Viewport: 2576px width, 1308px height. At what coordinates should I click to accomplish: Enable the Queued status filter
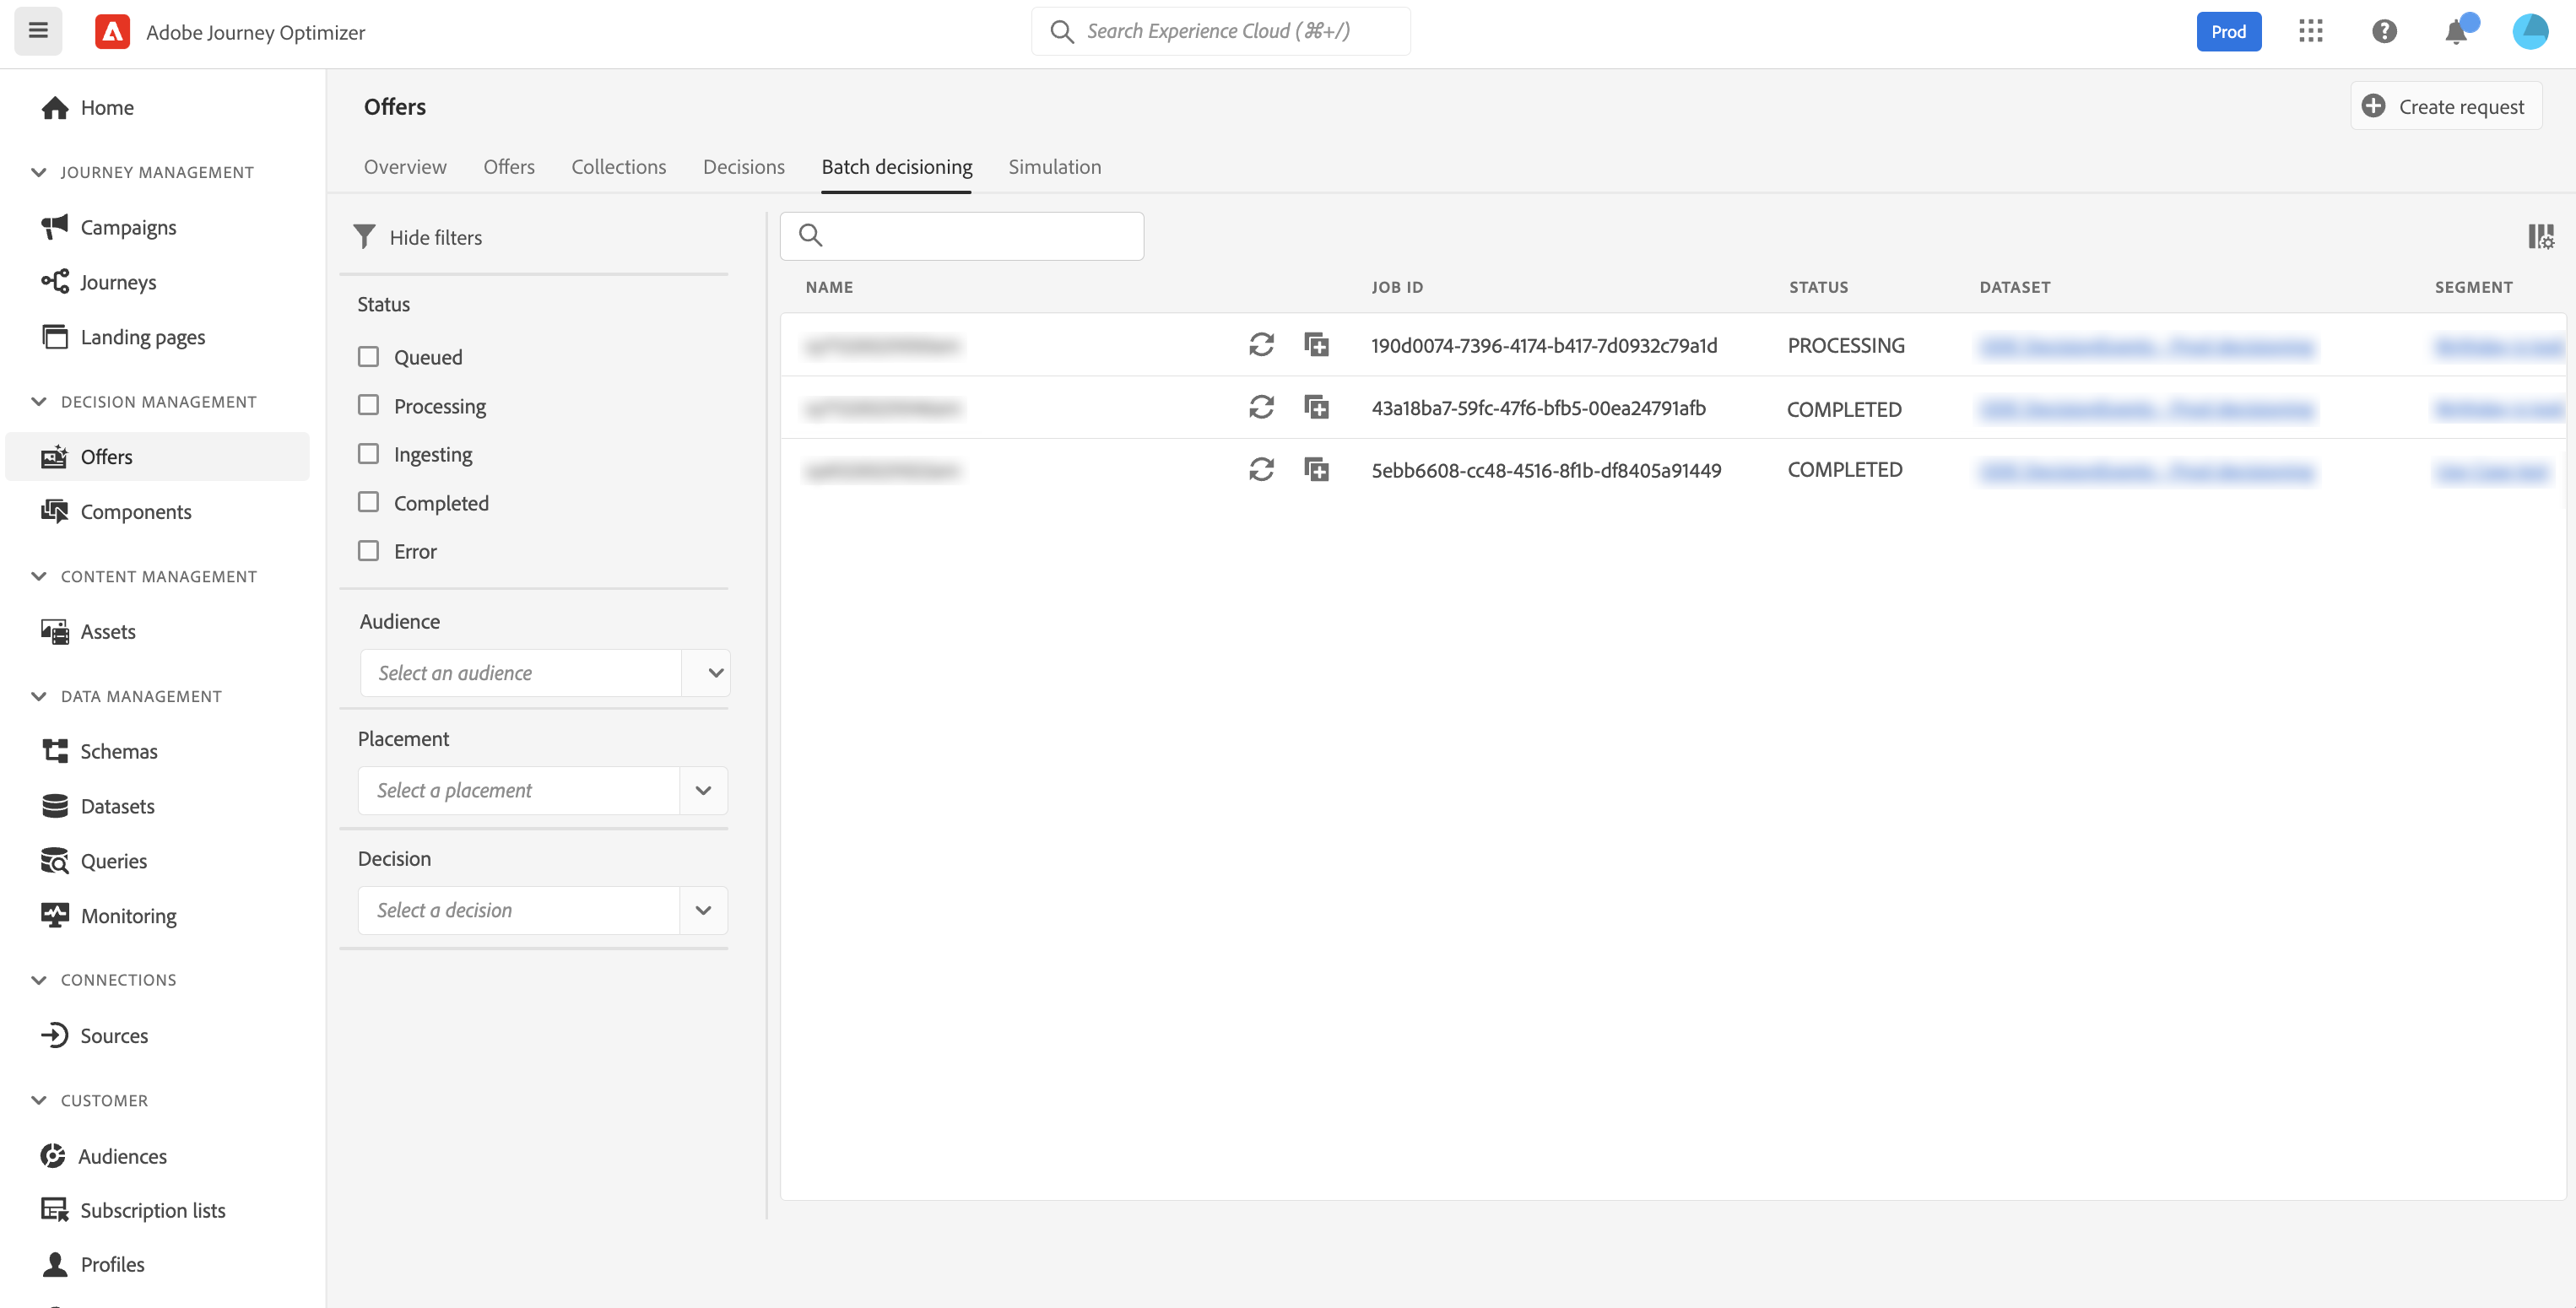368,357
